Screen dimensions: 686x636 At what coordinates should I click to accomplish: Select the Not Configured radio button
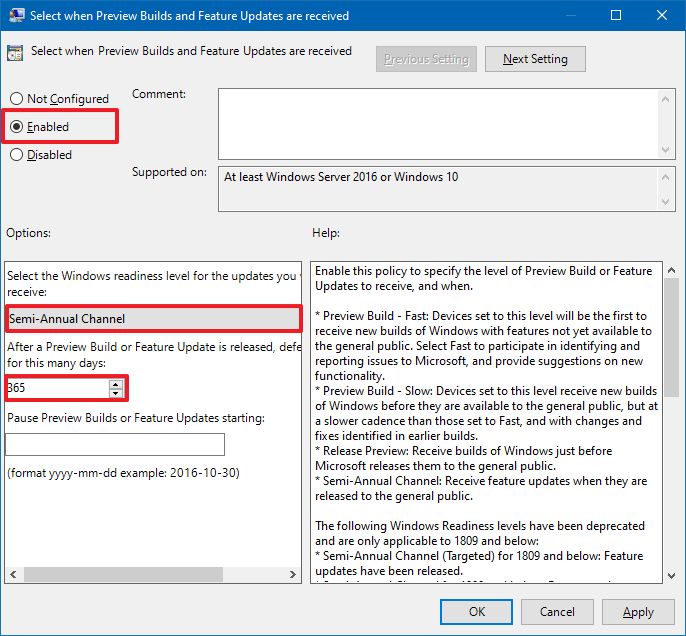(59, 99)
